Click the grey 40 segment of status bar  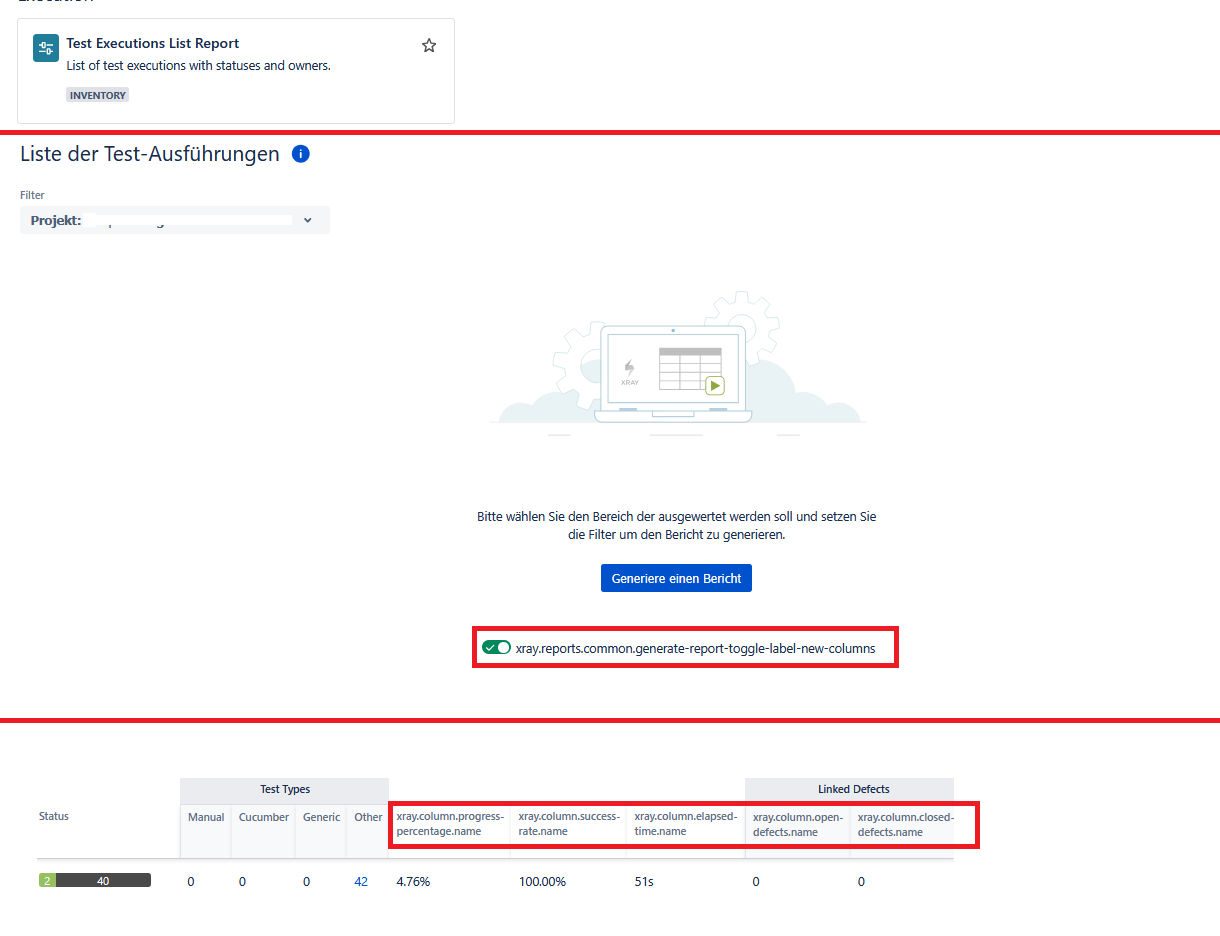[103, 881]
